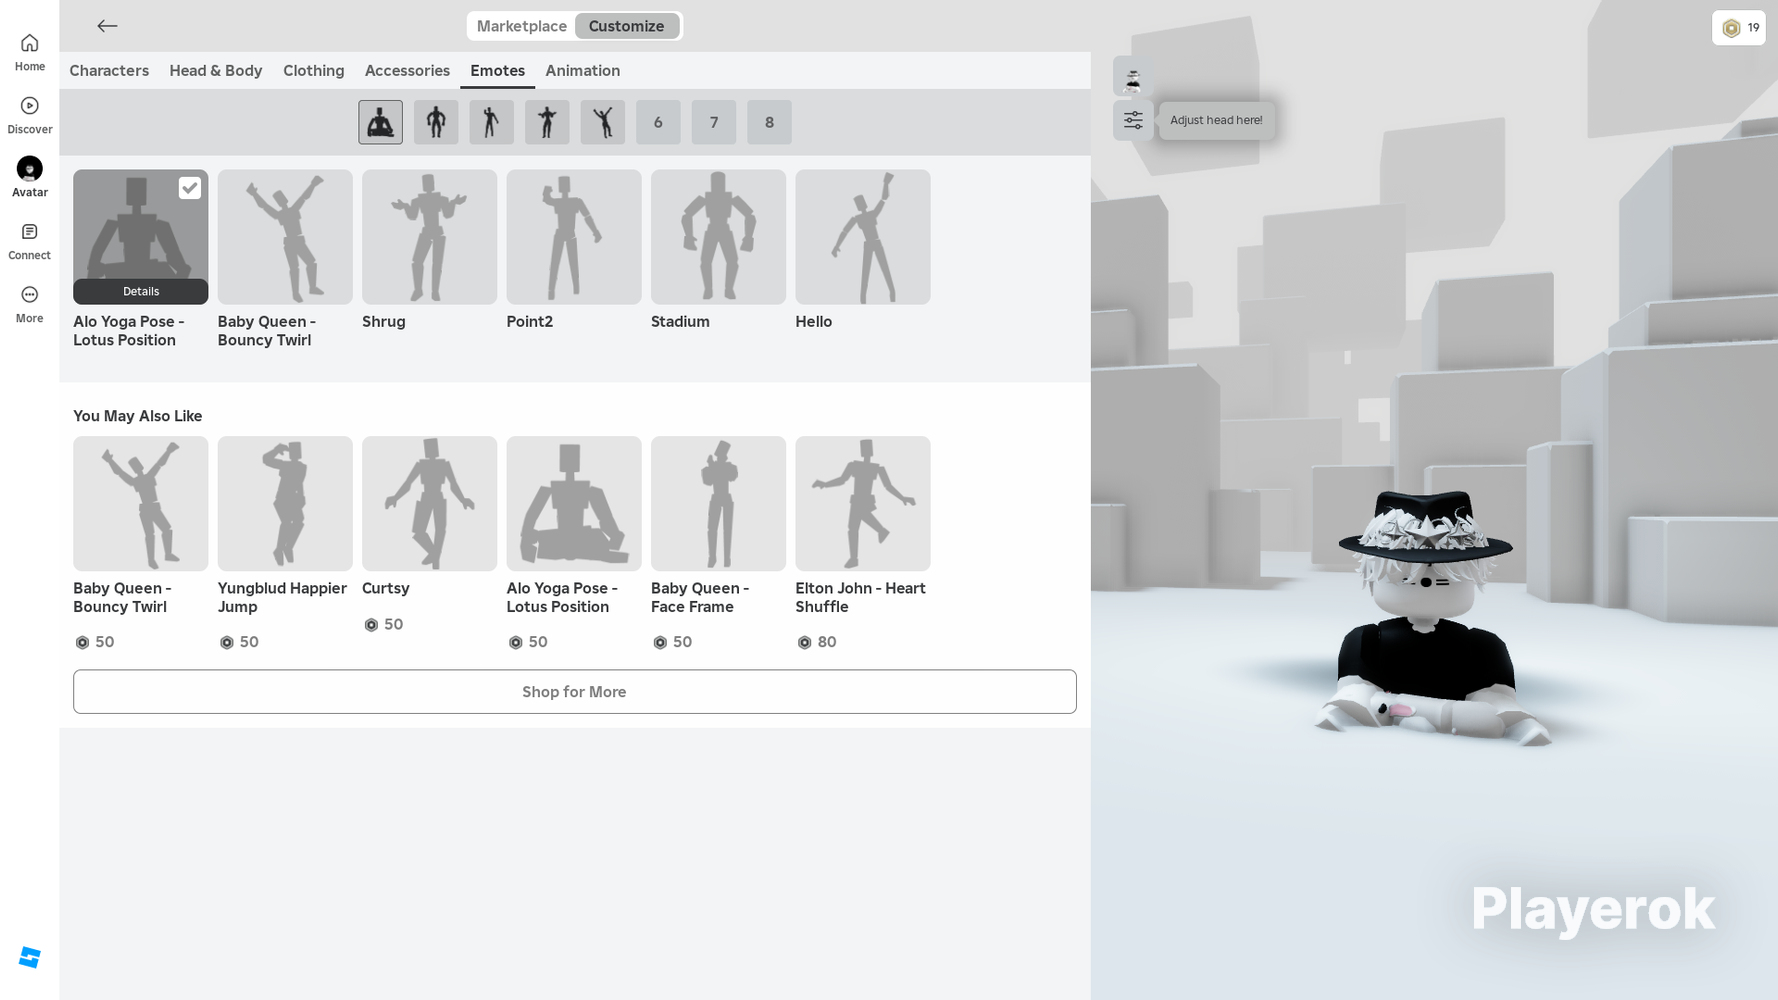Viewport: 1778px width, 1000px height.
Task: Click the Stadium emote name
Action: (680, 322)
